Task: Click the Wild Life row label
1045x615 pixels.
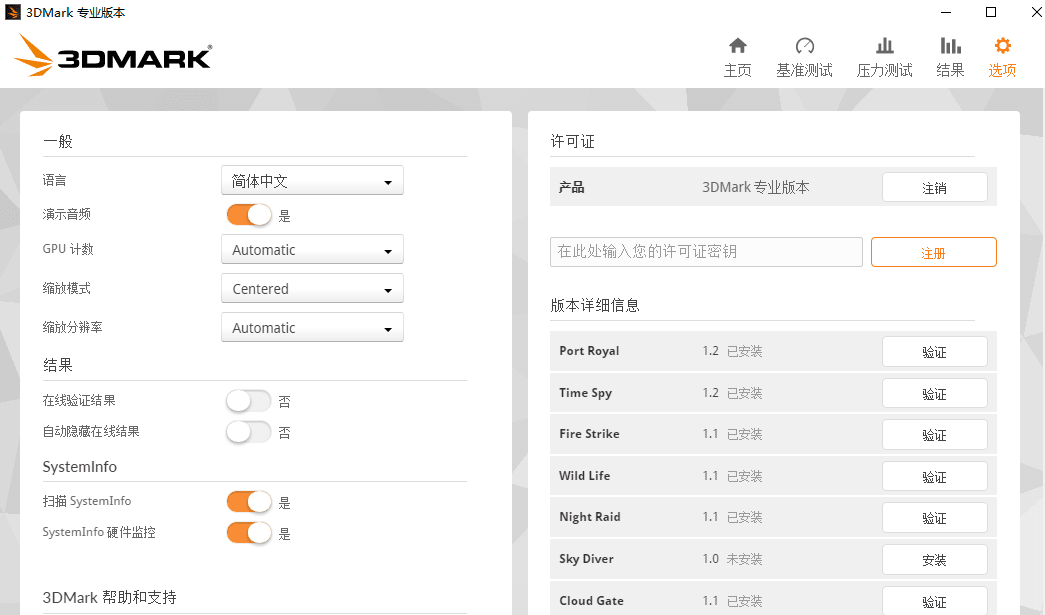Action: pyautogui.click(x=584, y=476)
